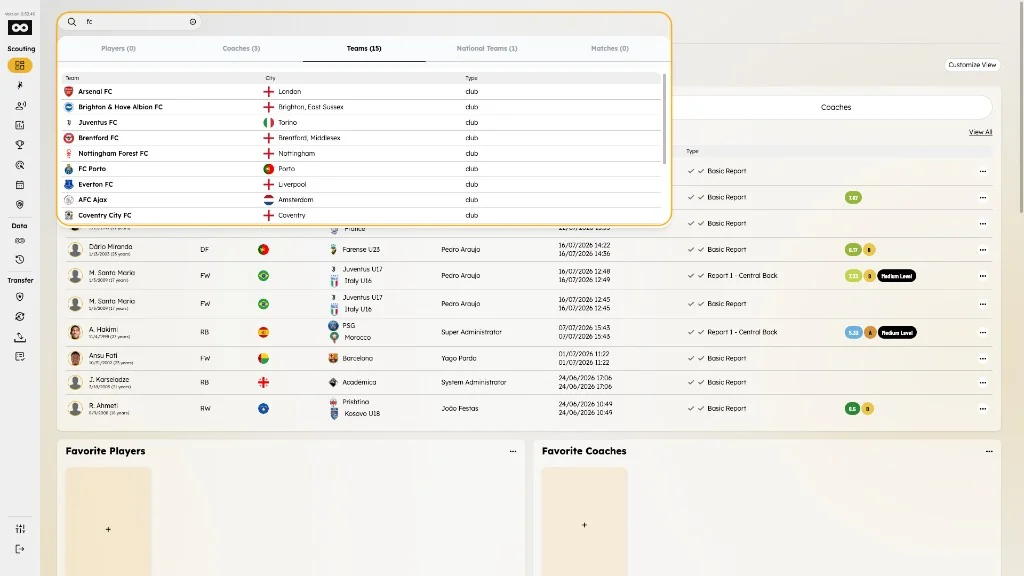Add a favorite coach with plus card
The image size is (1024, 576).
[584, 522]
